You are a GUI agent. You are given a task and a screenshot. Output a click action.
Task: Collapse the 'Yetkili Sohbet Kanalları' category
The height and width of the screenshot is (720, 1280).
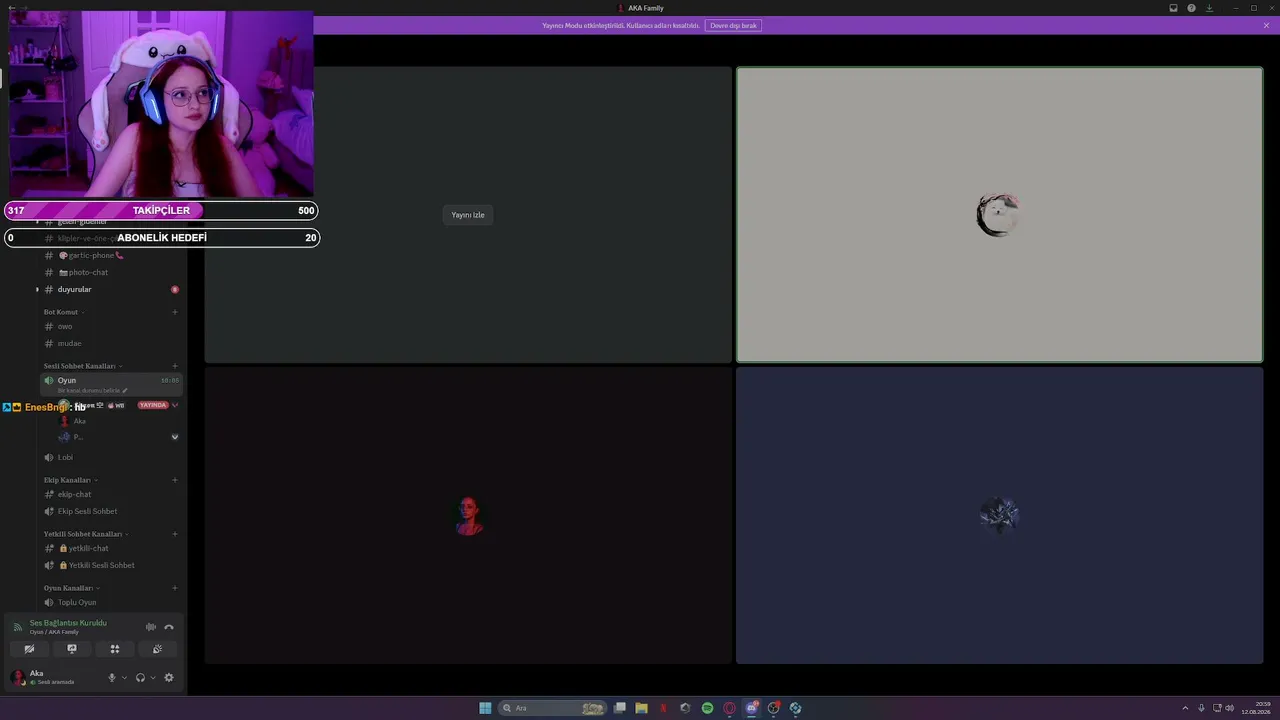[86, 534]
